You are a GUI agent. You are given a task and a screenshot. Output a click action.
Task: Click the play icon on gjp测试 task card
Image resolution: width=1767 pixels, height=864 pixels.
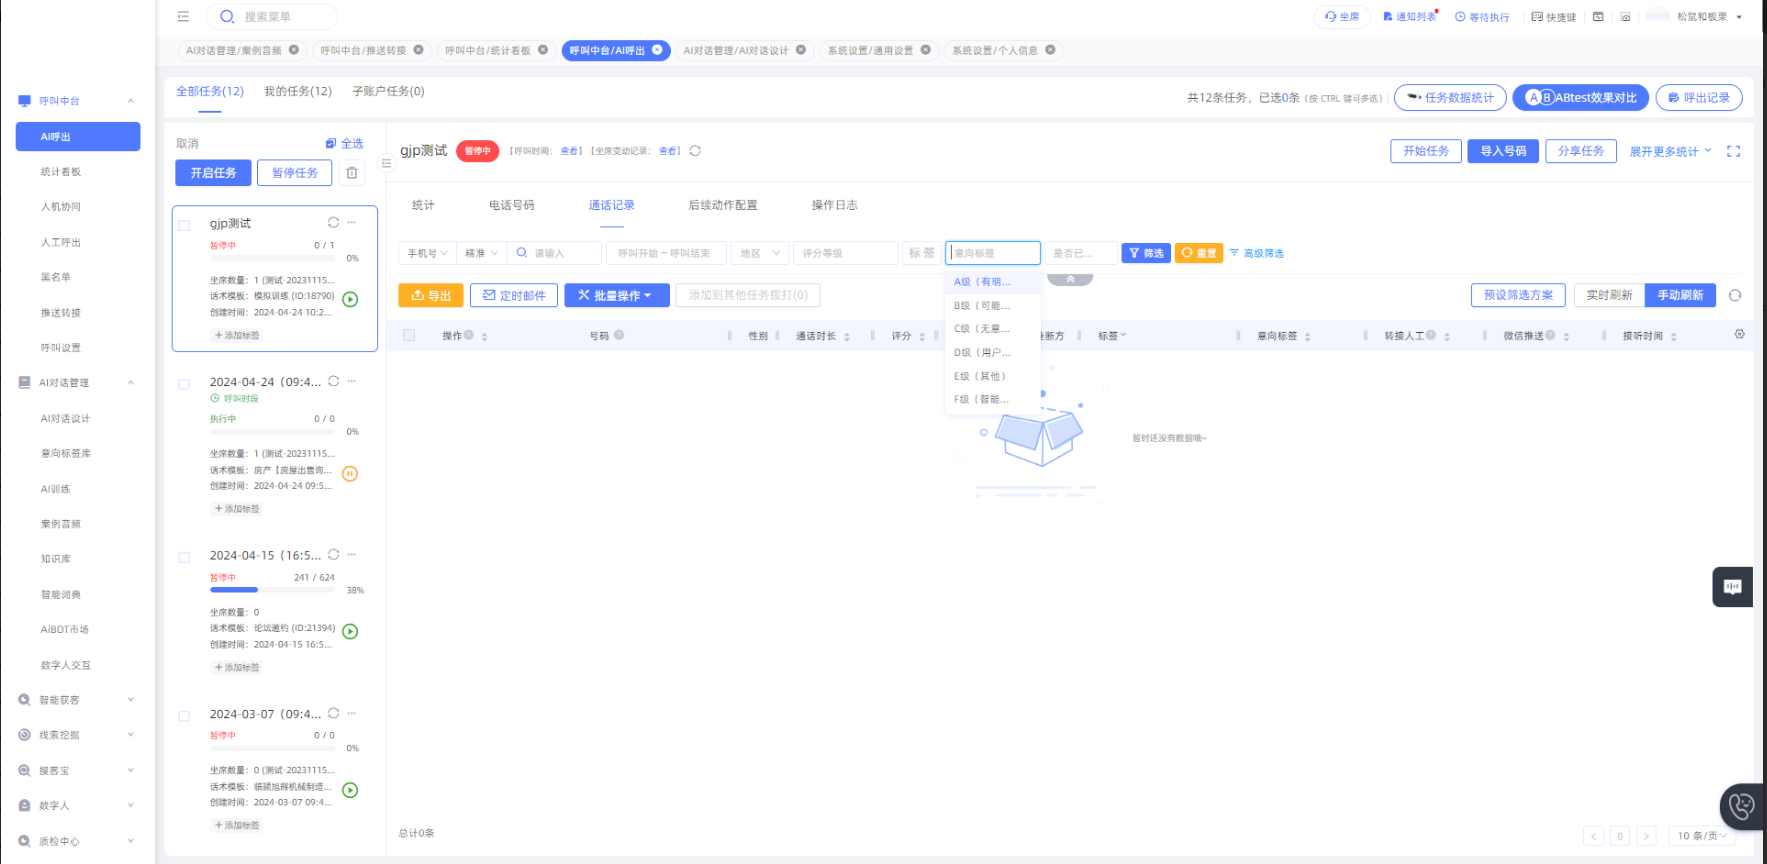(350, 299)
